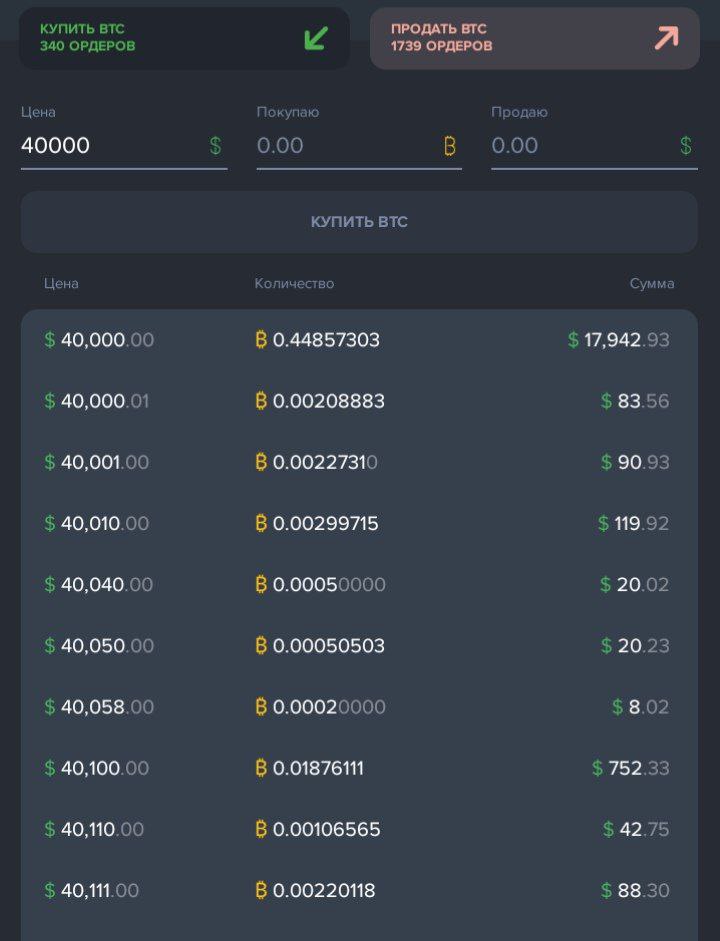The image size is (720, 941).
Task: Click the dollar icon in Цена field
Action: pyautogui.click(x=215, y=145)
